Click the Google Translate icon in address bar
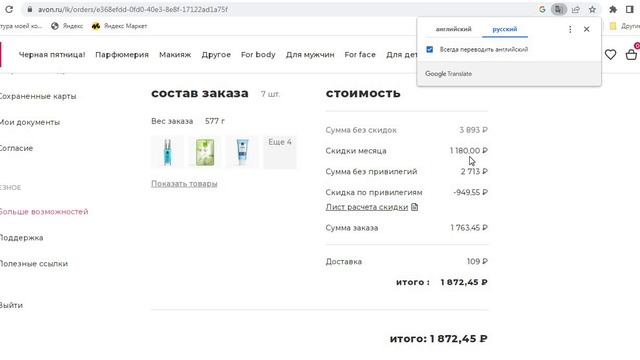Screen dimensions: 640x360 pos(559,9)
